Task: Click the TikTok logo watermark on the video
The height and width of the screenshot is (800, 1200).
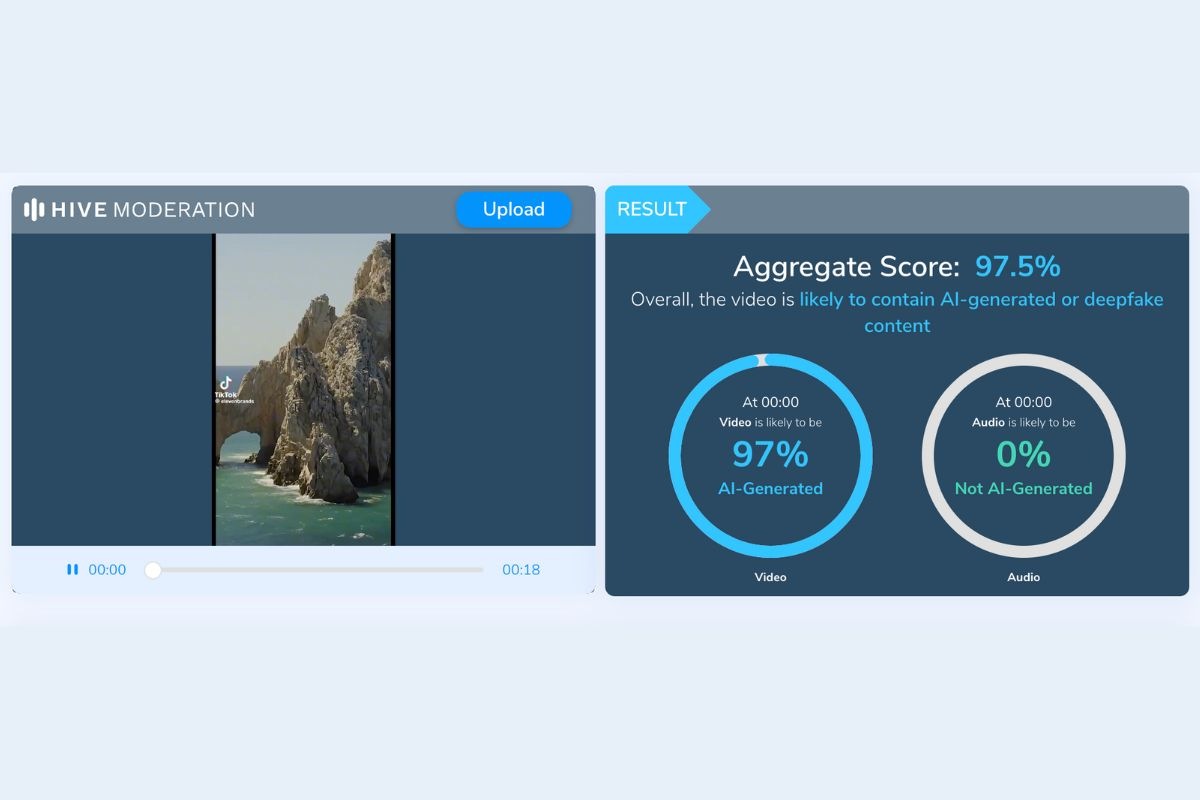Action: tap(226, 384)
